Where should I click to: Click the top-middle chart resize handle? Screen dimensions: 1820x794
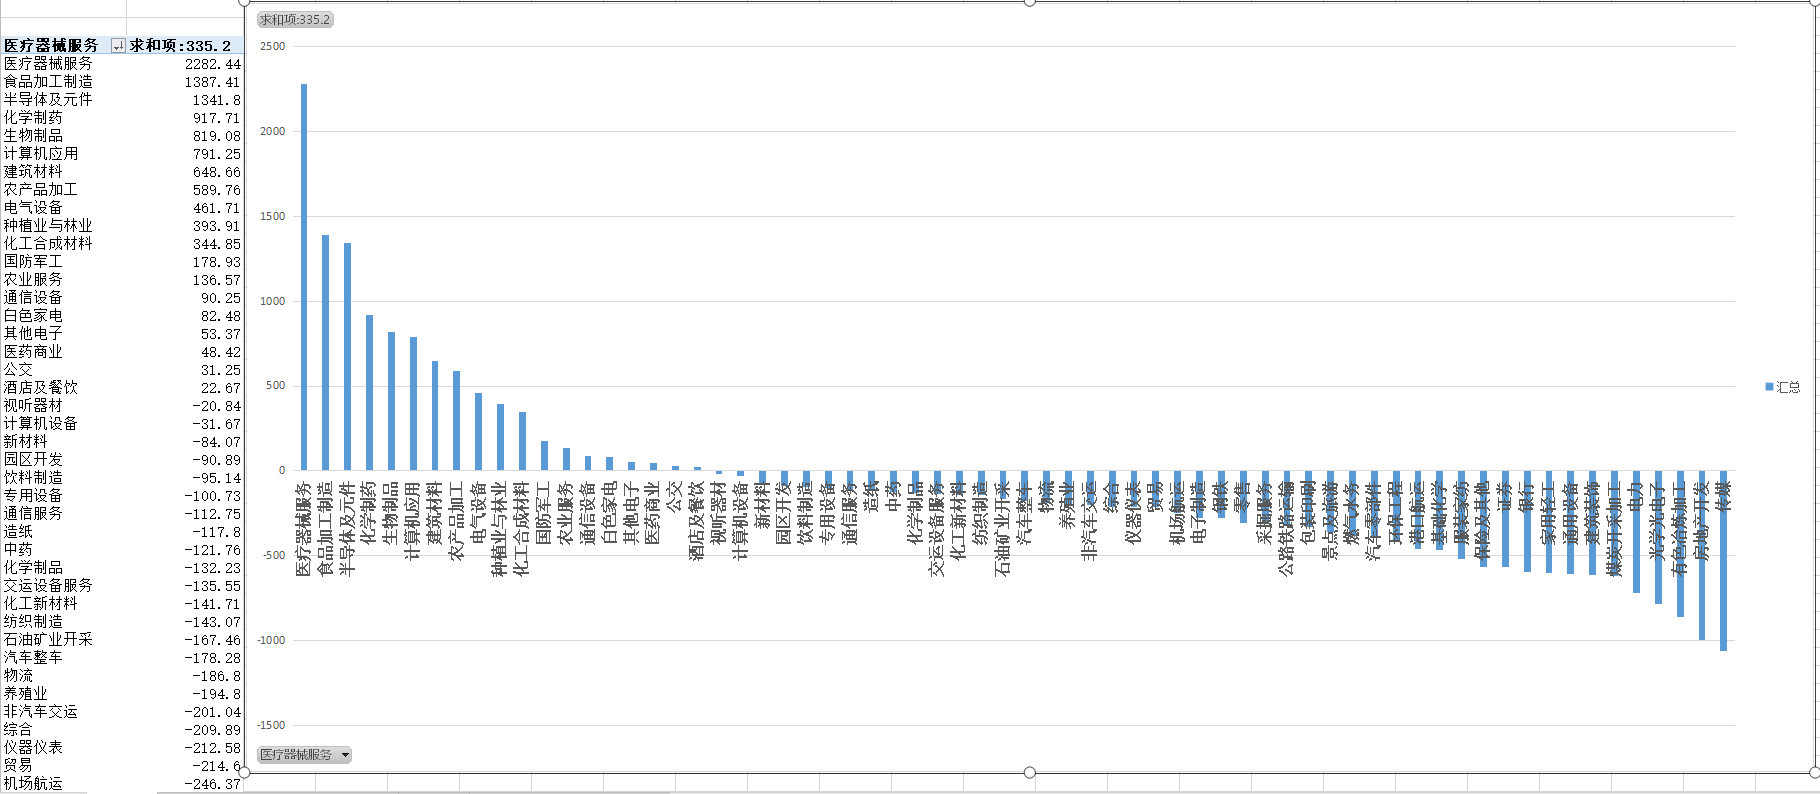pyautogui.click(x=1029, y=2)
